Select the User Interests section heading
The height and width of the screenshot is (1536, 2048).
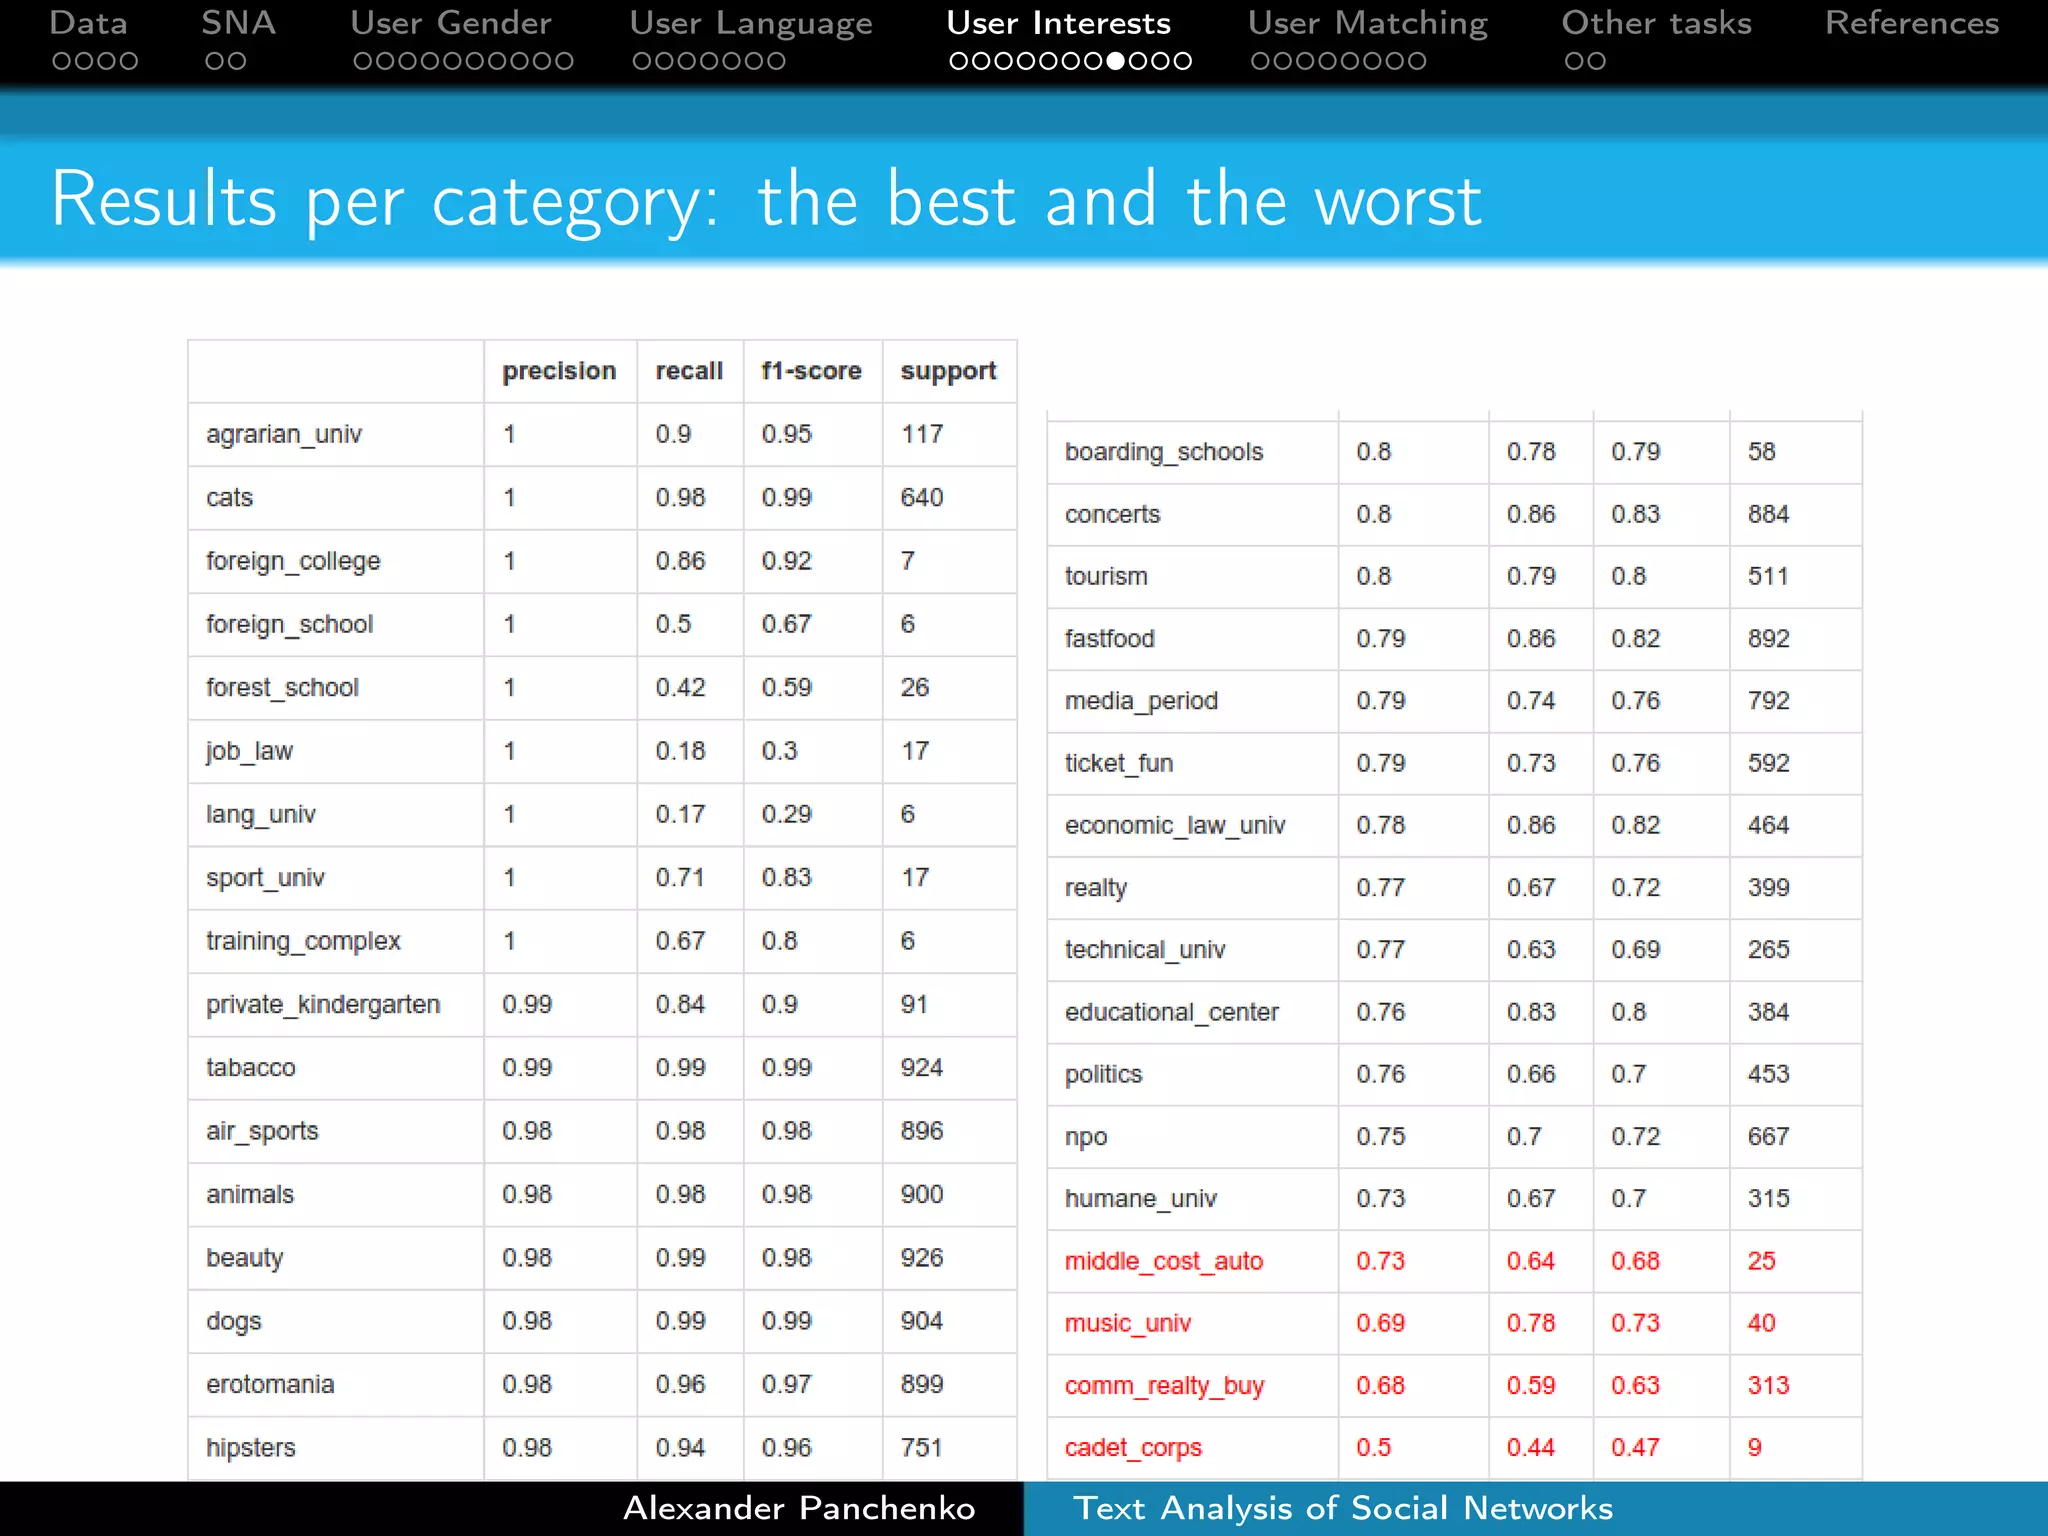pos(1058,23)
